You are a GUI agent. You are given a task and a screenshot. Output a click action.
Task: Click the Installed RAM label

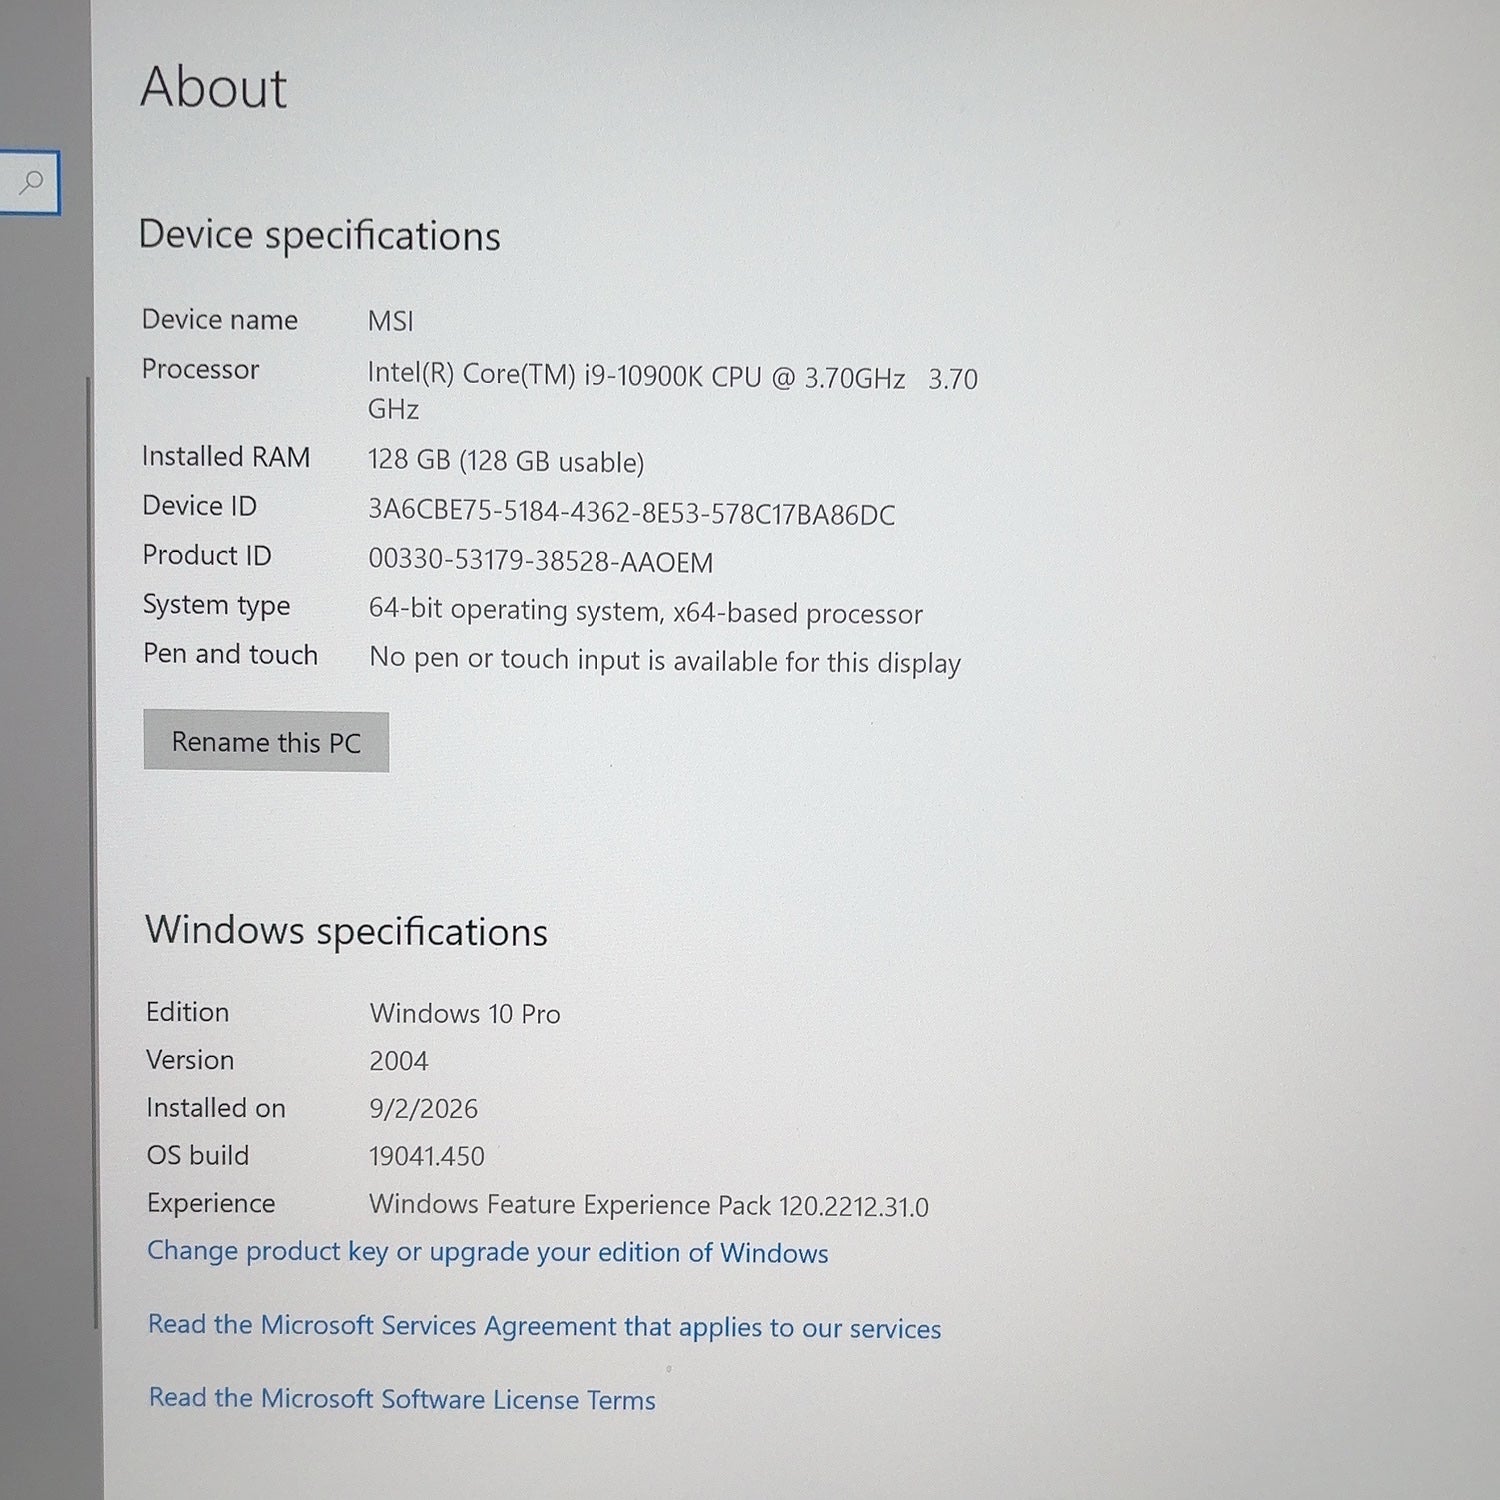[x=227, y=456]
